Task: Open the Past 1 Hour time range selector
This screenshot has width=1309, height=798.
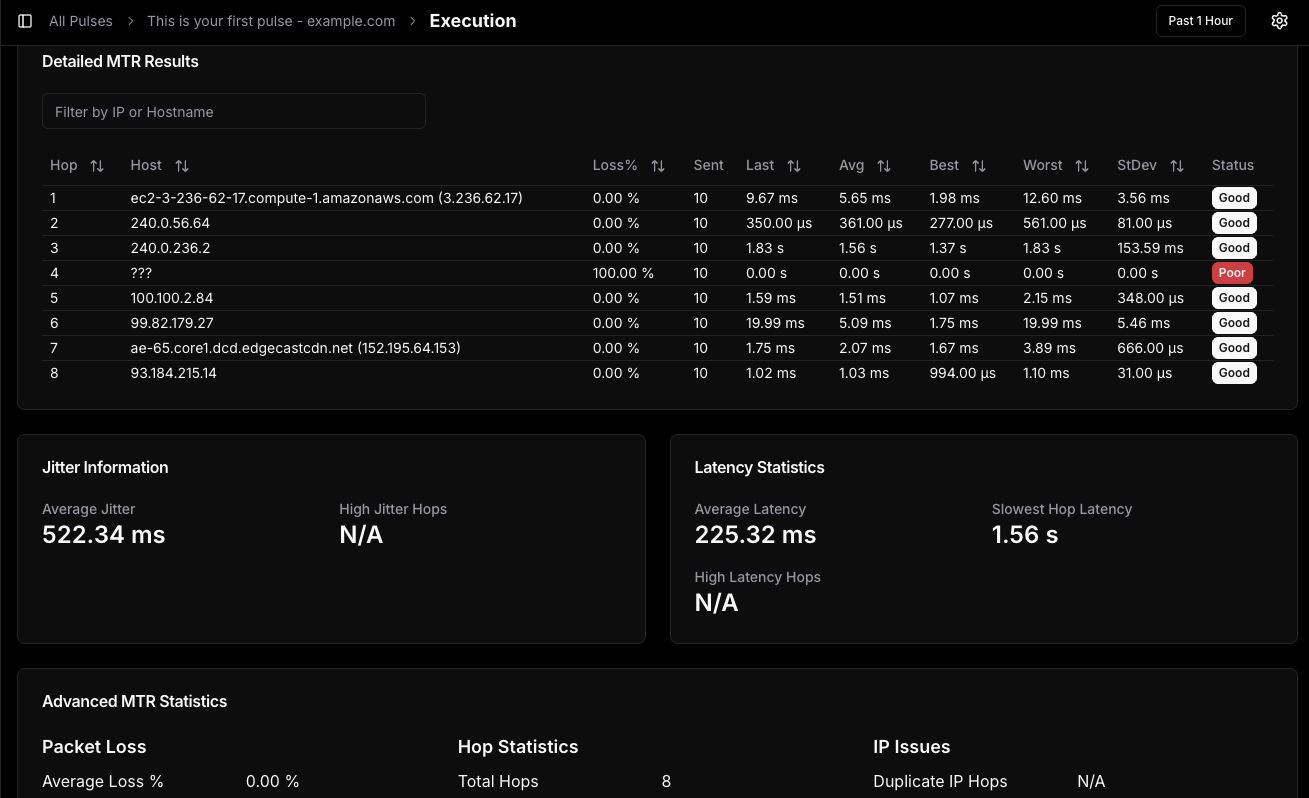Action: pos(1200,21)
